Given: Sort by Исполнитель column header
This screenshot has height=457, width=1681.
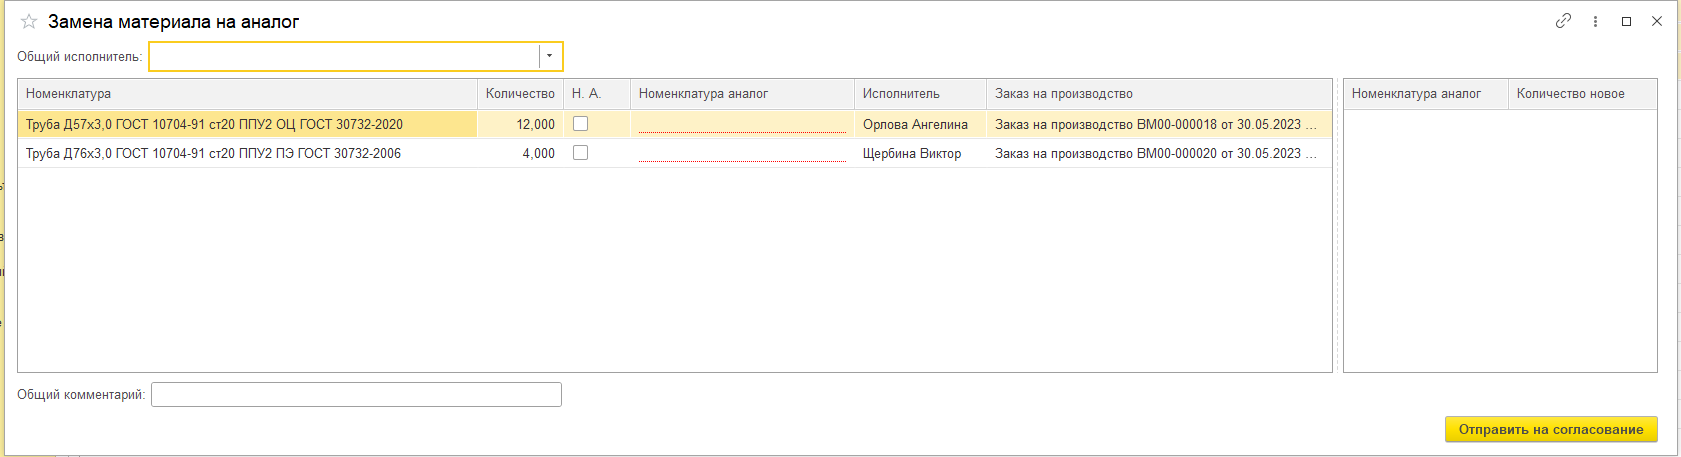Looking at the screenshot, I should click(920, 94).
